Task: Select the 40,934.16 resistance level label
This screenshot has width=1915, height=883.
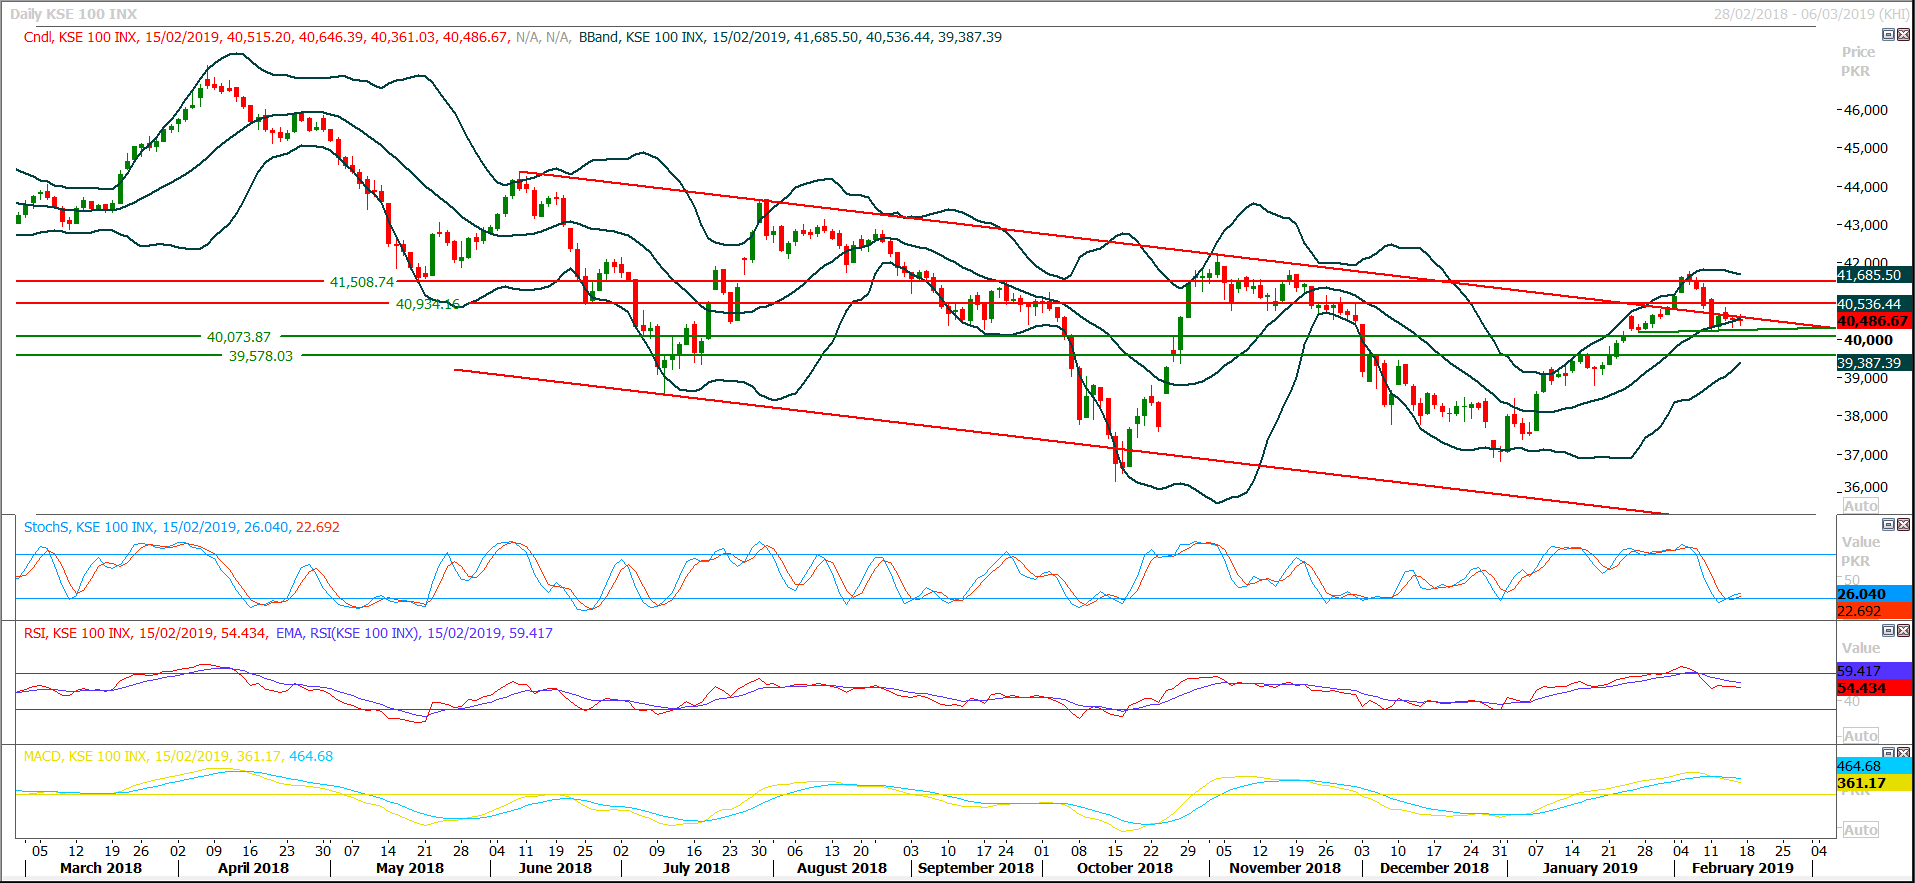Action: point(428,304)
